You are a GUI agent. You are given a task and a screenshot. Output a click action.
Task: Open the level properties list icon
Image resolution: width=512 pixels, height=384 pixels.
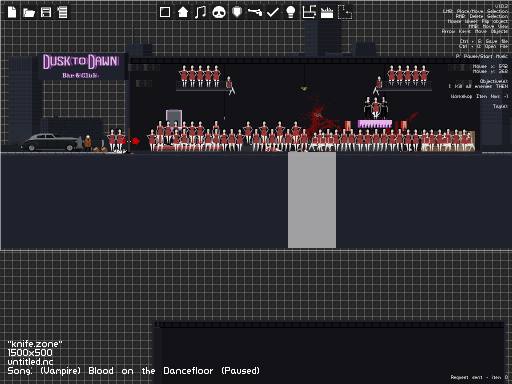coord(62,12)
